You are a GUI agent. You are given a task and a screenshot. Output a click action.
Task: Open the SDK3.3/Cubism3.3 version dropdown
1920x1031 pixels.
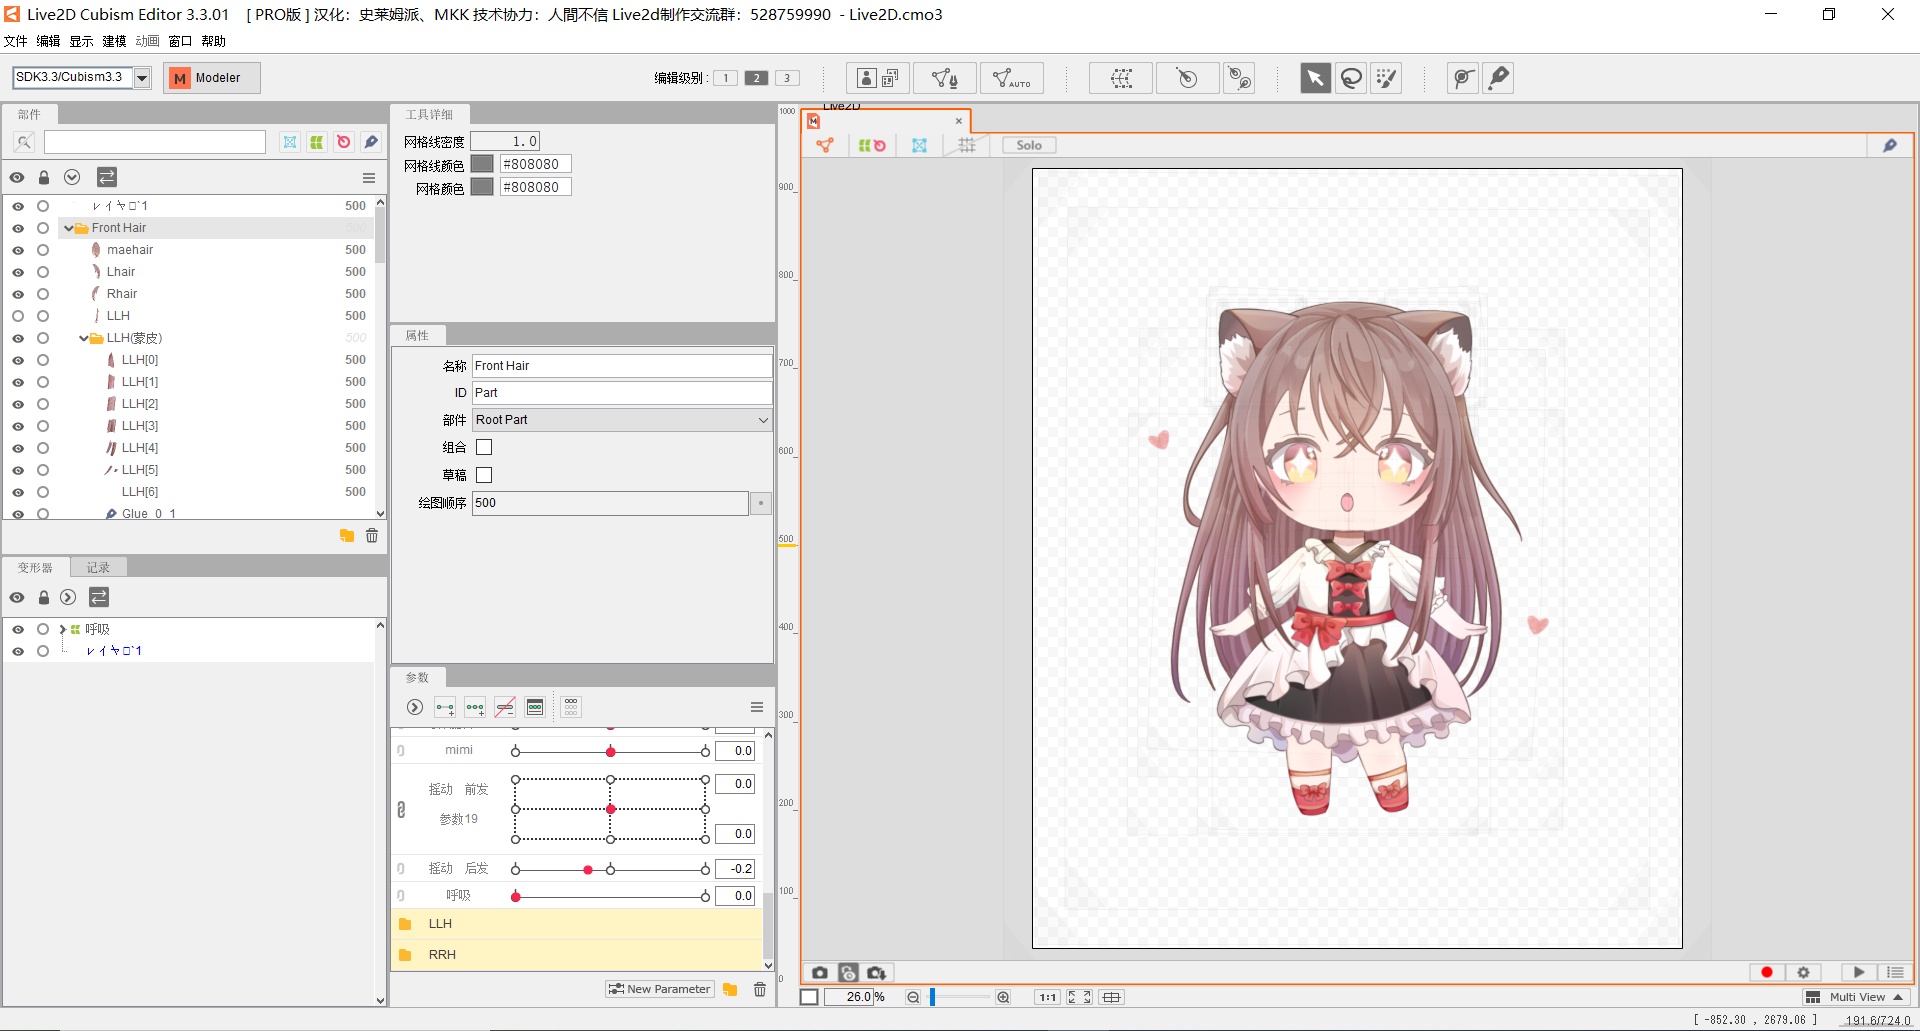coord(142,78)
